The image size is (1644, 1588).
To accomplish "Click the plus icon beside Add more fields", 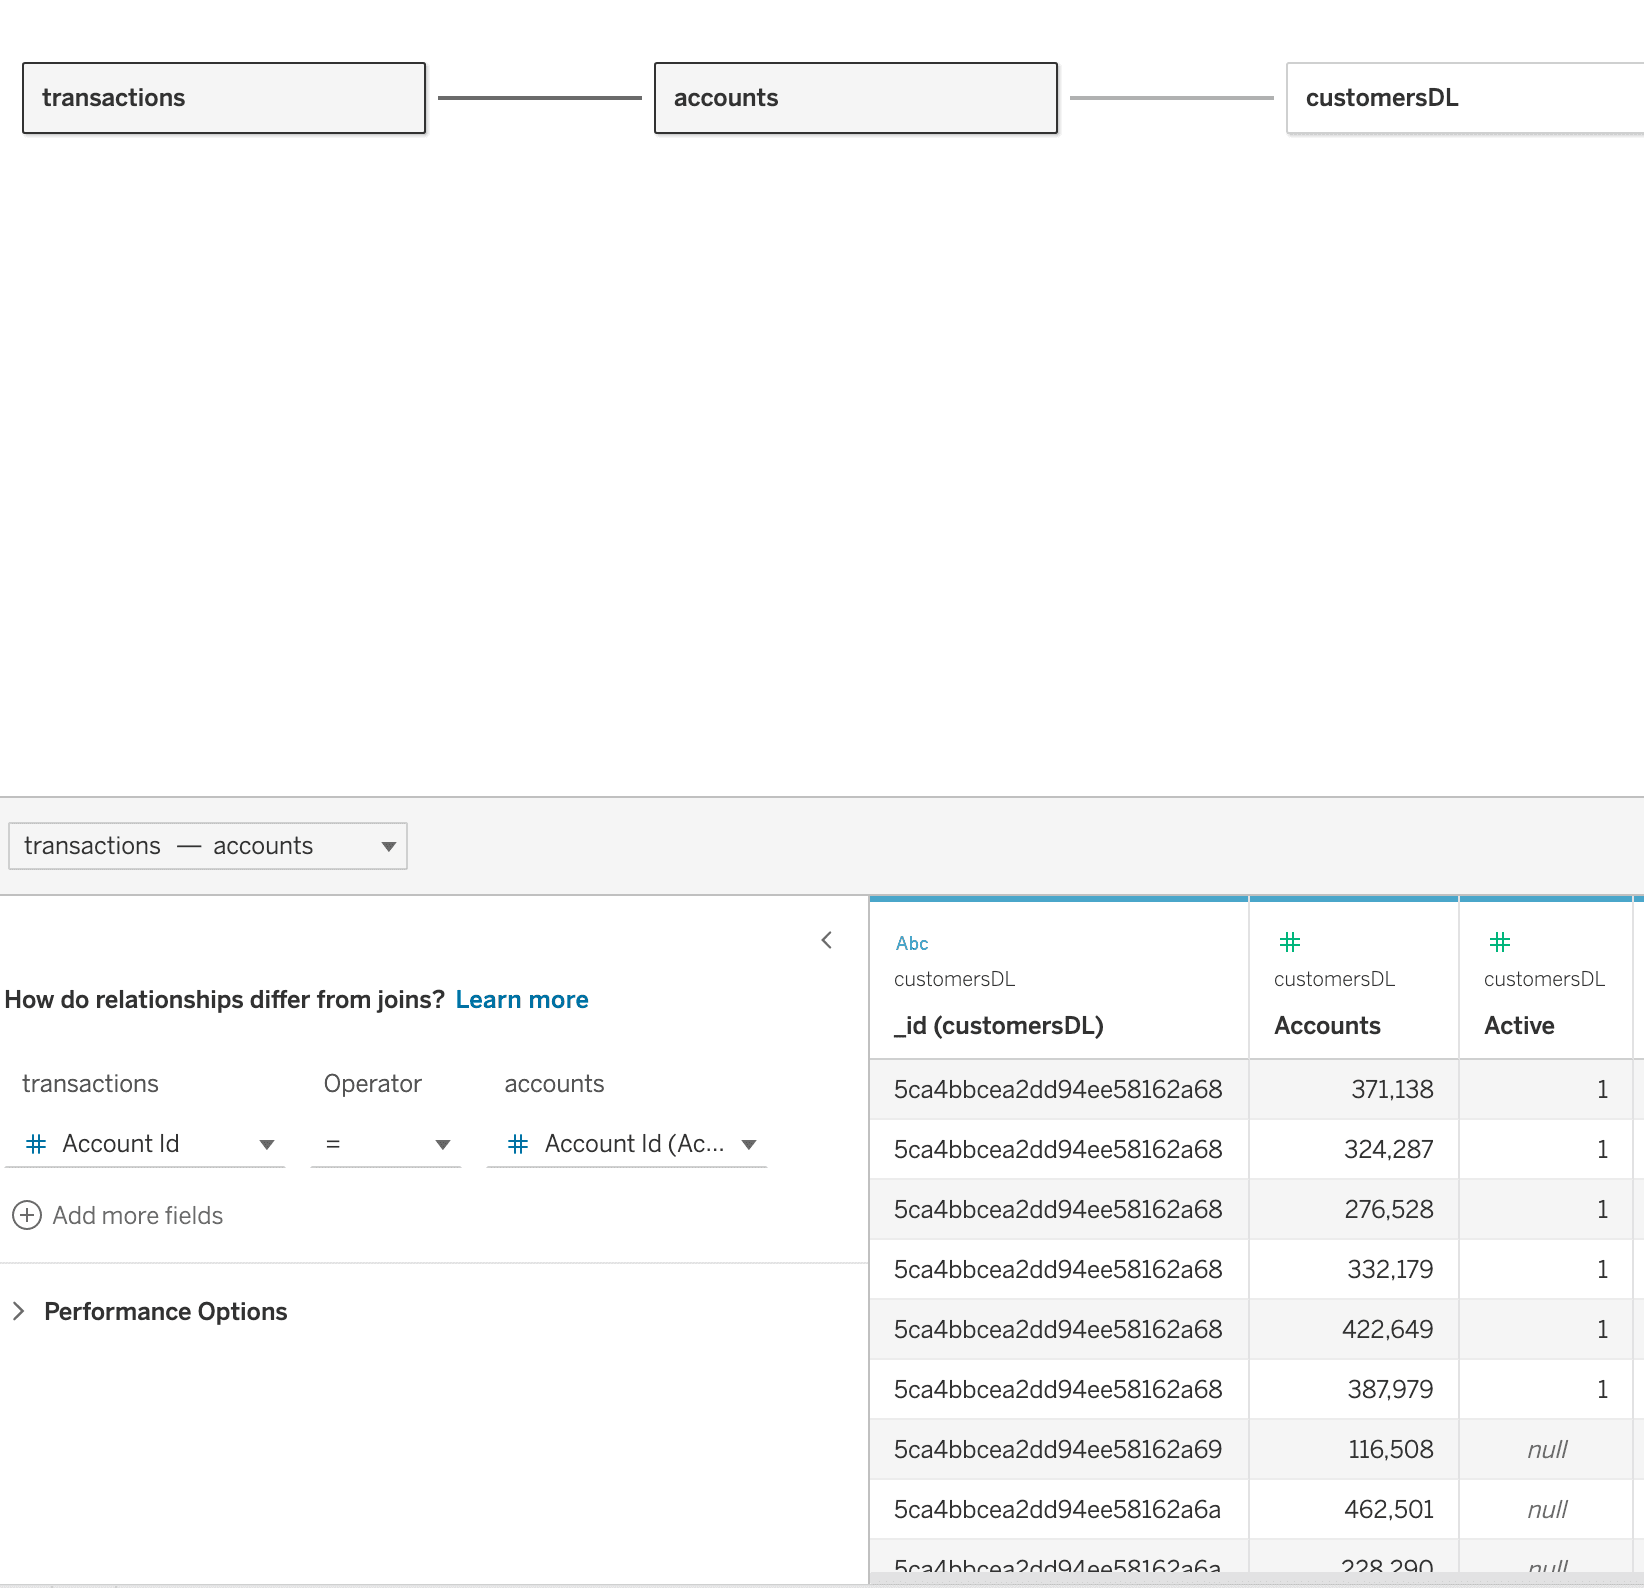I will (x=26, y=1215).
